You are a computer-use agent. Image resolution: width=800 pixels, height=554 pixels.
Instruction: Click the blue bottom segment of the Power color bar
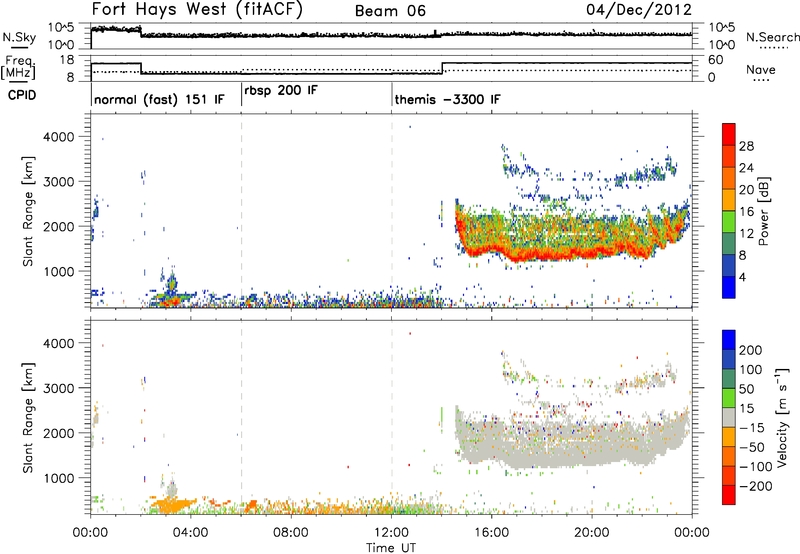click(x=729, y=287)
